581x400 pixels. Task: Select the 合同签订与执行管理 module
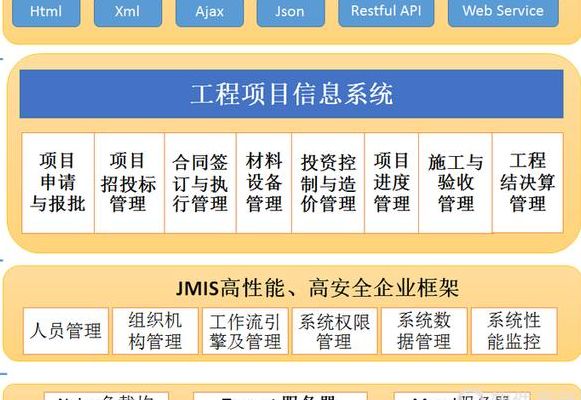click(200, 183)
